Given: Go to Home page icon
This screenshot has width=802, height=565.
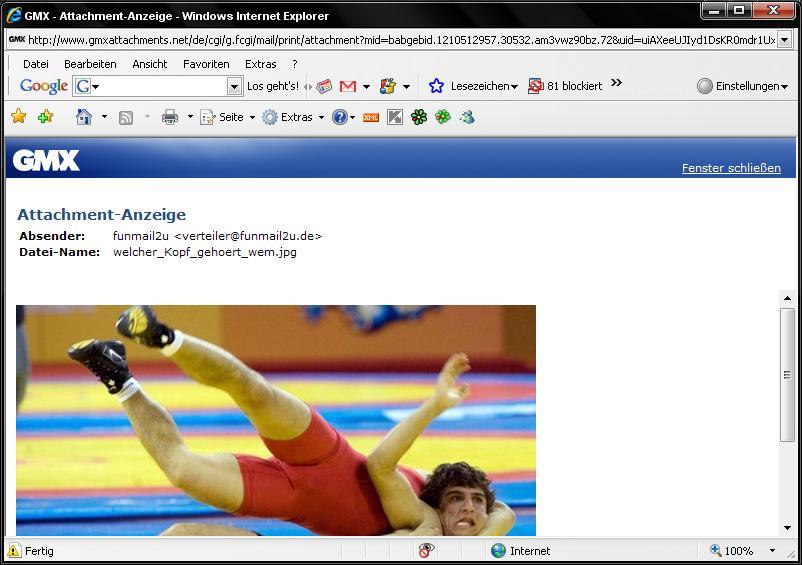Looking at the screenshot, I should coord(84,117).
